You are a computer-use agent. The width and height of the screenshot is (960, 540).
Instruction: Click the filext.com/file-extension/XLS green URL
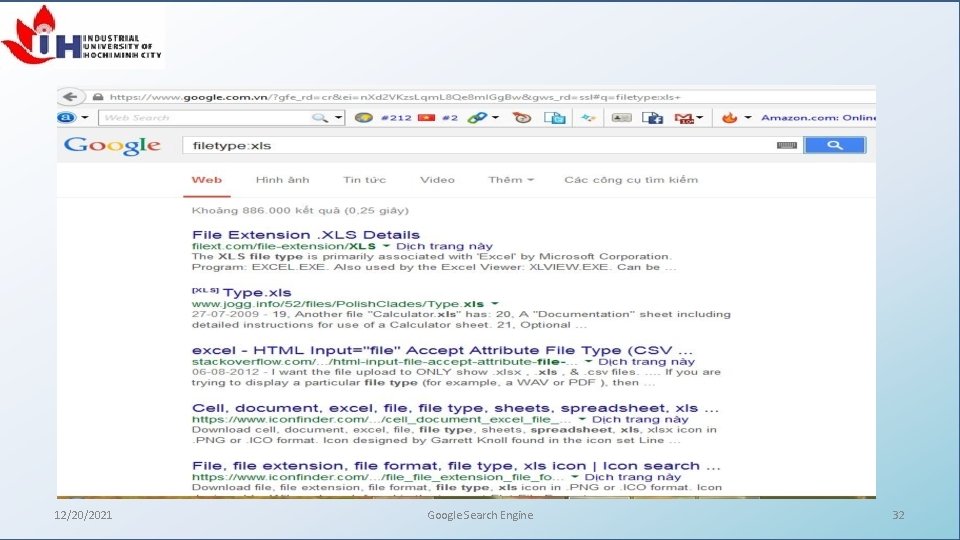(284, 246)
